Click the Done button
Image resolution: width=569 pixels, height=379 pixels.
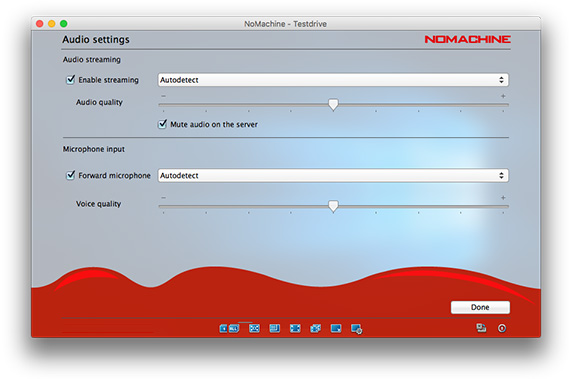(x=480, y=307)
